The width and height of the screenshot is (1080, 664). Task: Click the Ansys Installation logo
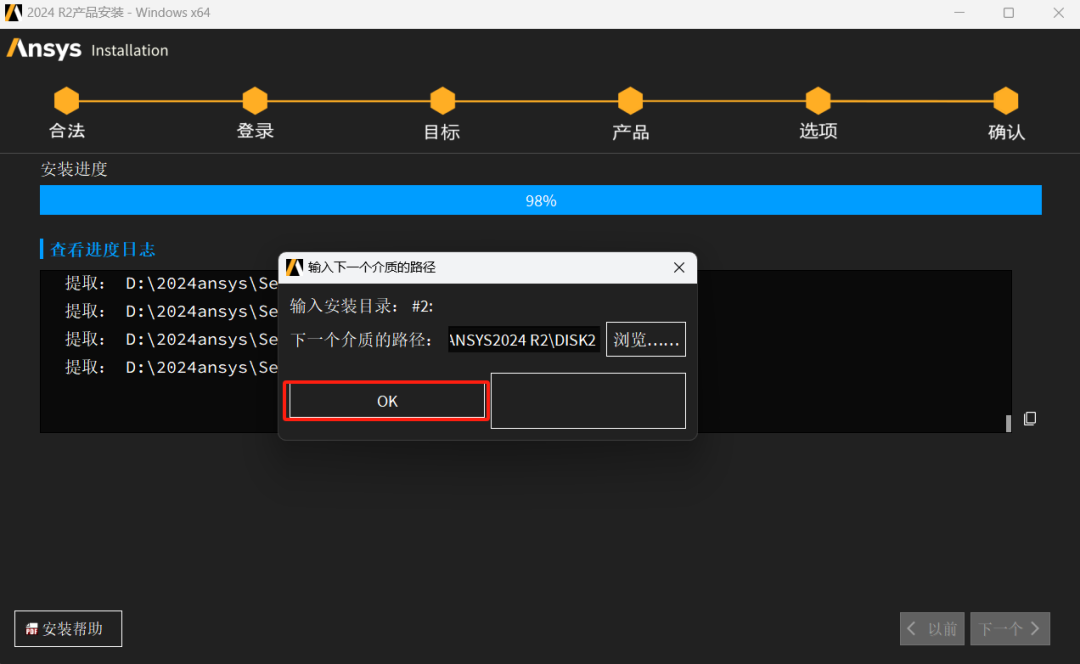coord(87,49)
